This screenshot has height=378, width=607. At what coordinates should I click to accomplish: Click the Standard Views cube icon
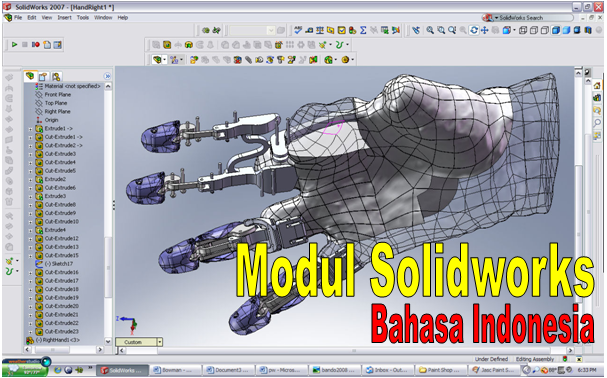(506, 30)
